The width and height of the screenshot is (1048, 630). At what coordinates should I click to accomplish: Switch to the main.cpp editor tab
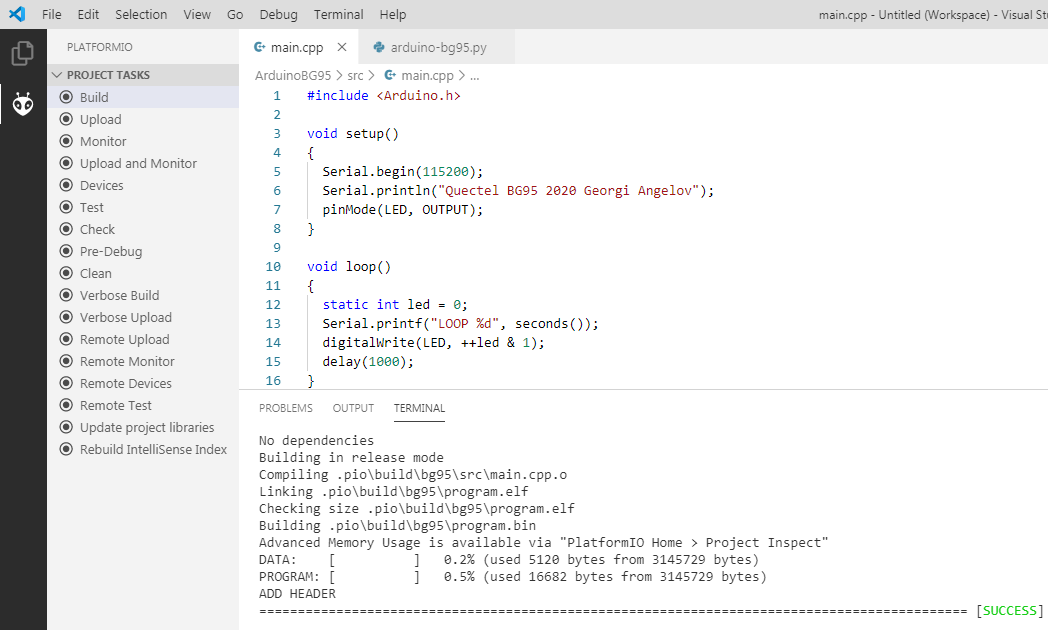coord(299,47)
